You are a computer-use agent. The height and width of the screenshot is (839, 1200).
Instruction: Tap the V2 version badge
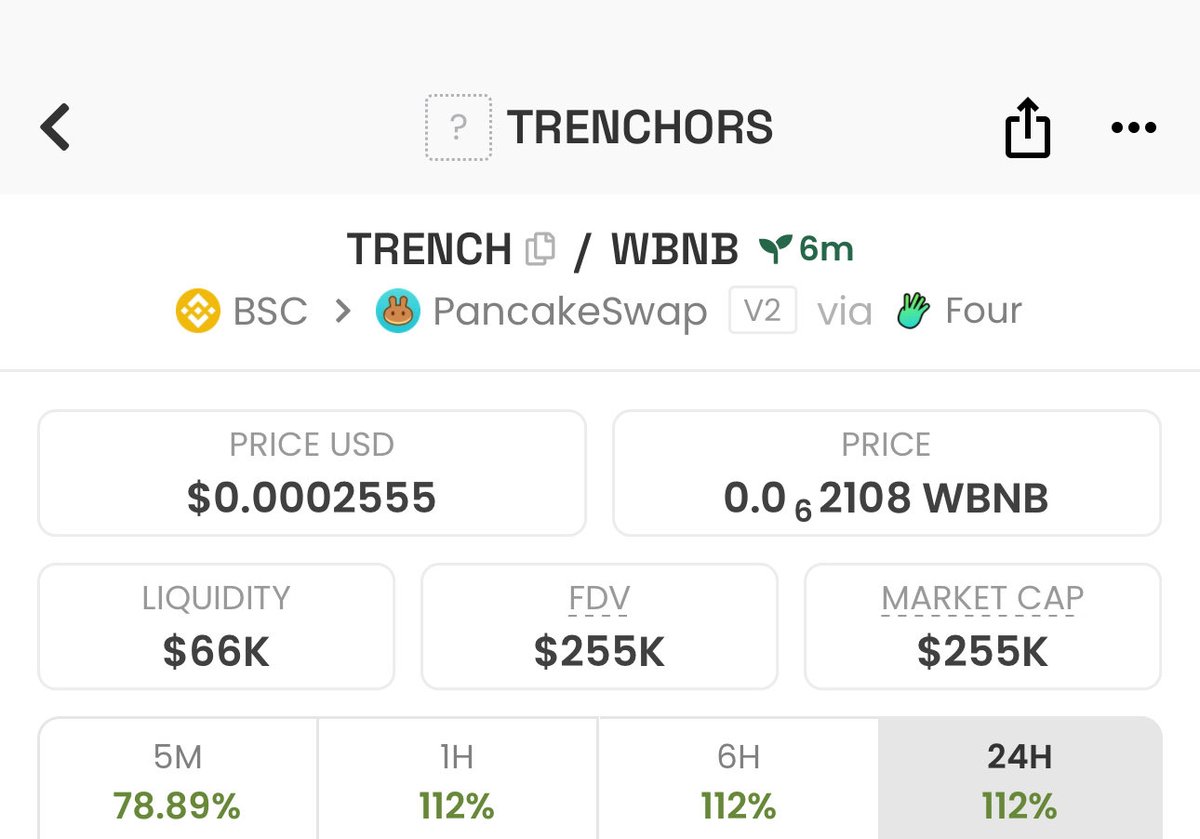pos(762,311)
